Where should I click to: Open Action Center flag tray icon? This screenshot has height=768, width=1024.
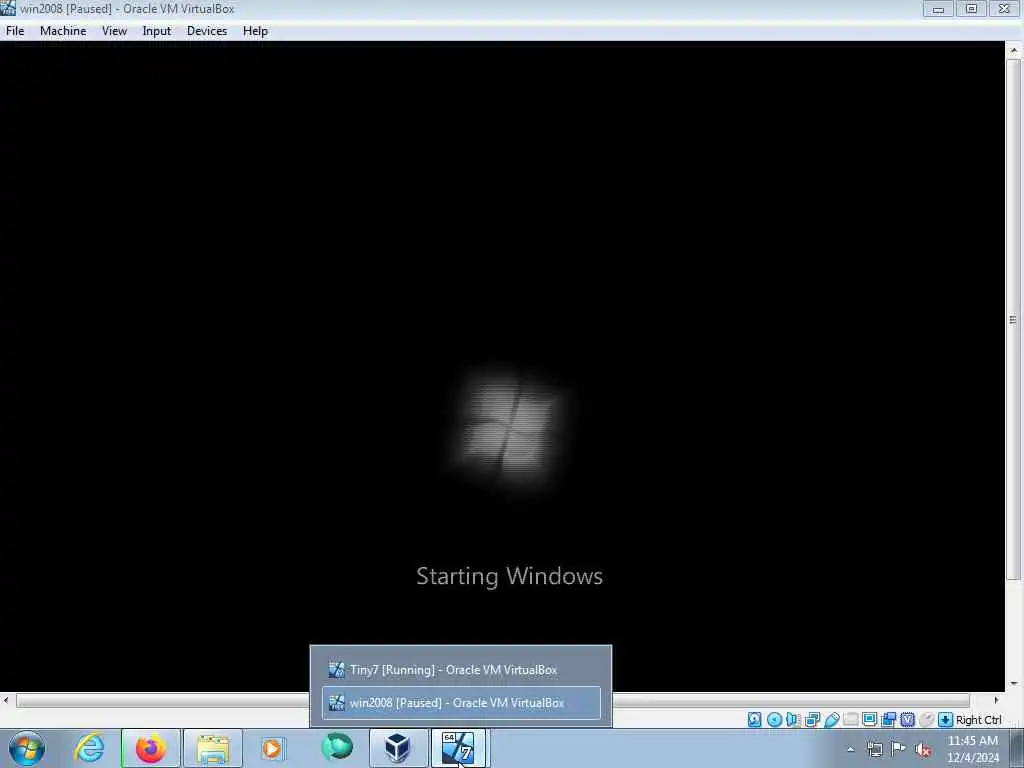coord(899,750)
